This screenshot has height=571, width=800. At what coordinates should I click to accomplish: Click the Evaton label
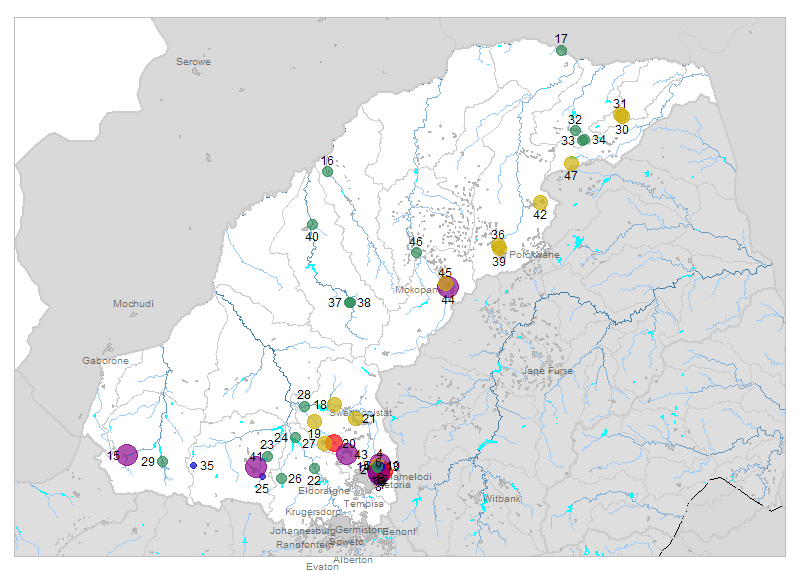322,566
